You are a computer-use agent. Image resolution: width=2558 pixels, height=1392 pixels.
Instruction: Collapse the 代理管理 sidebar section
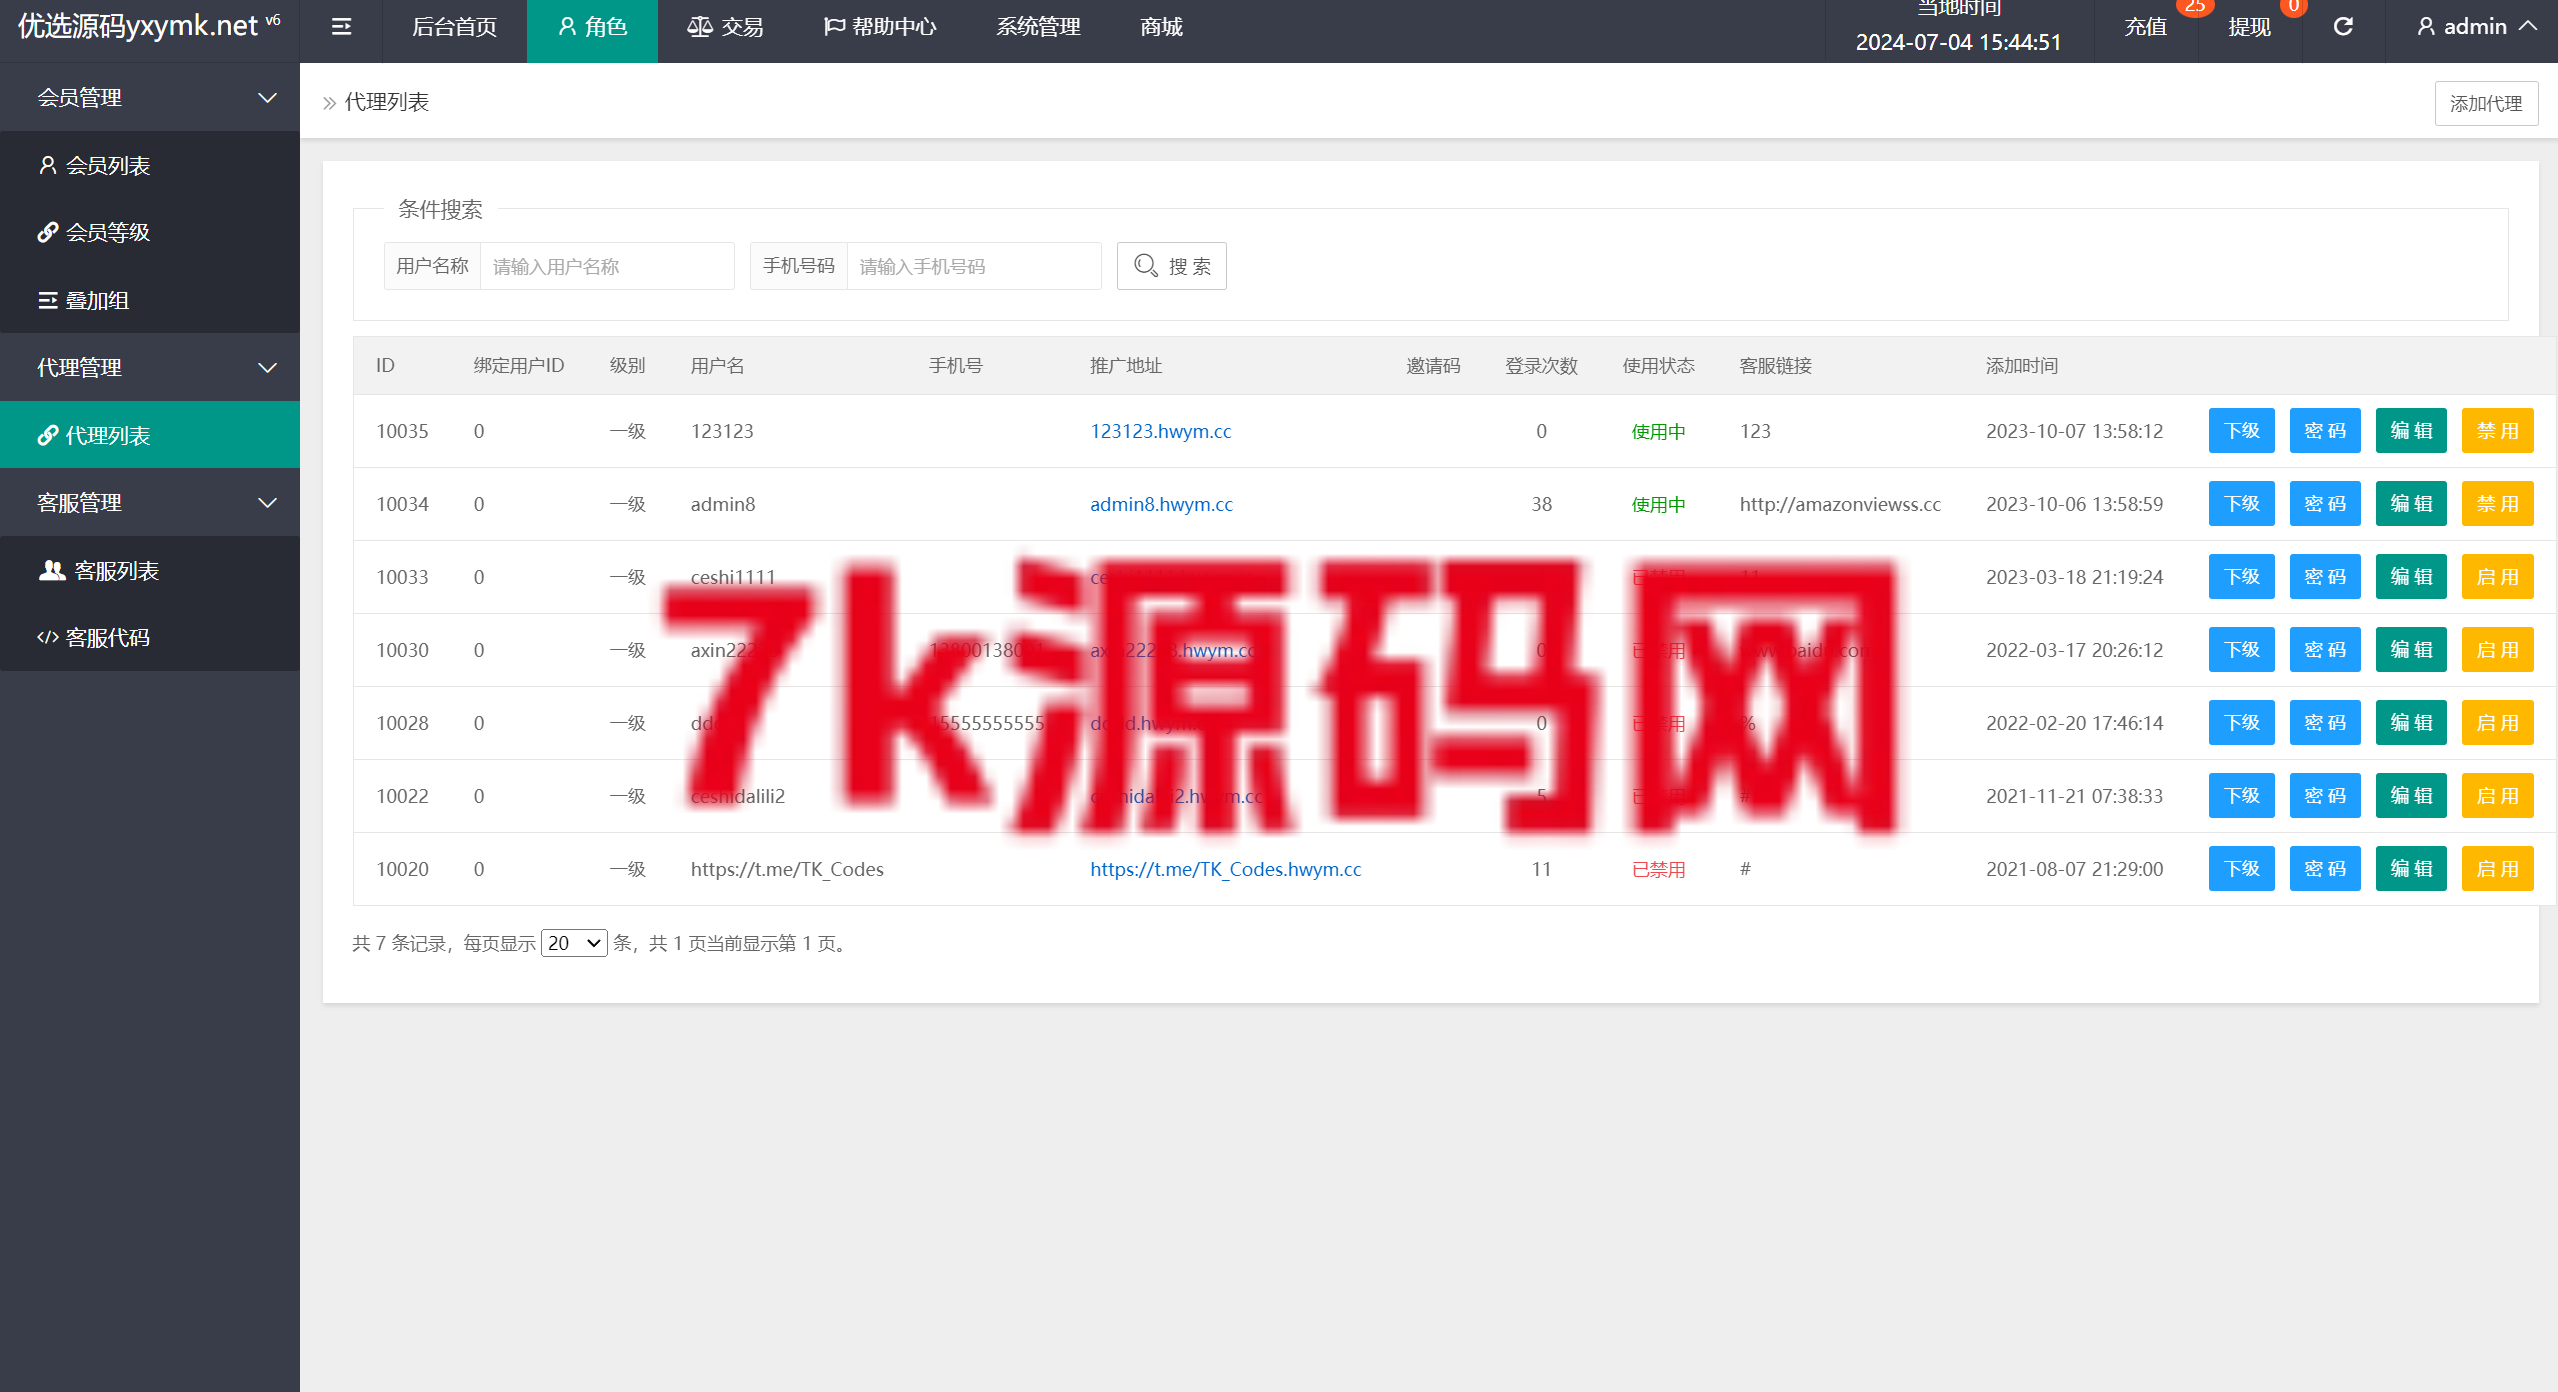[150, 368]
